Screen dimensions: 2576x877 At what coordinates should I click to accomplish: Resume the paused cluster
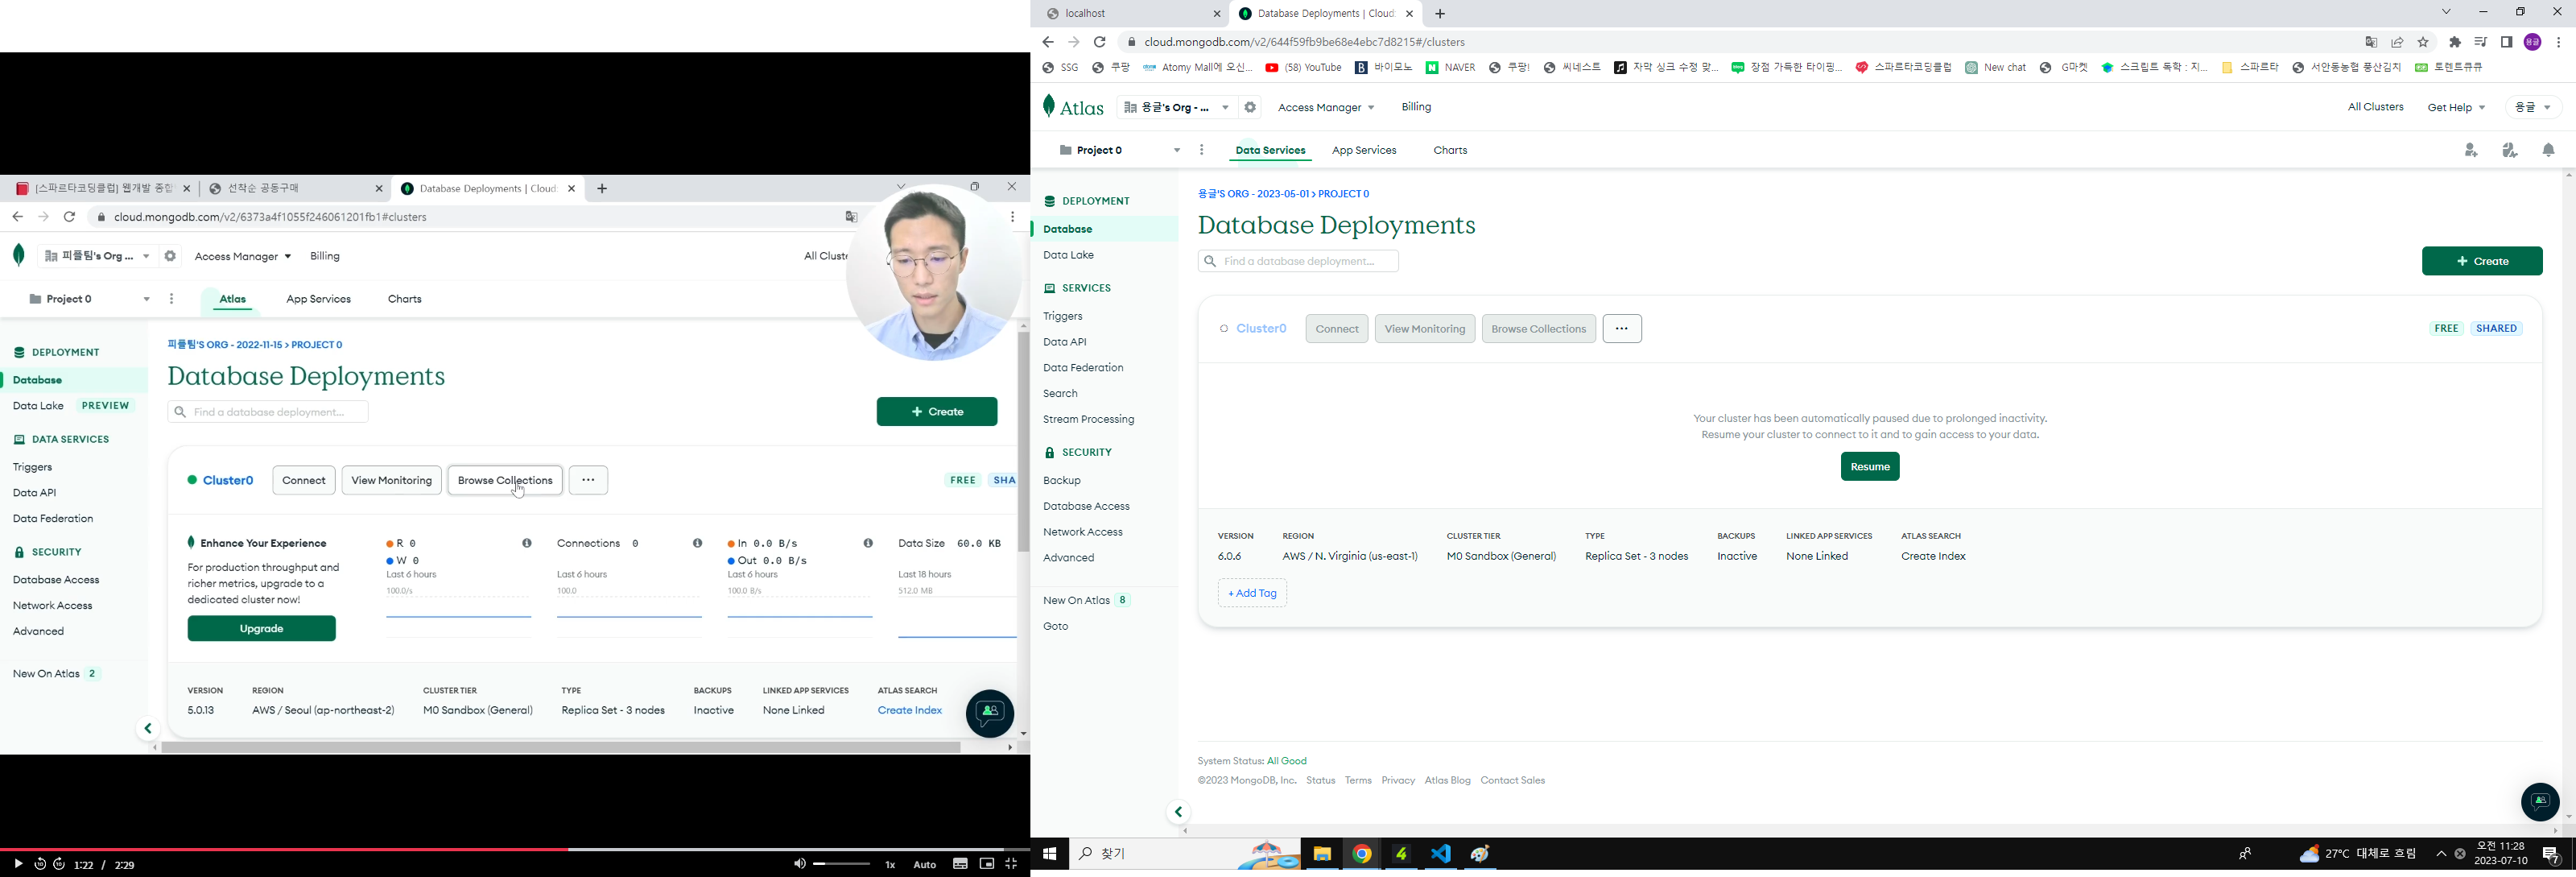[1870, 467]
